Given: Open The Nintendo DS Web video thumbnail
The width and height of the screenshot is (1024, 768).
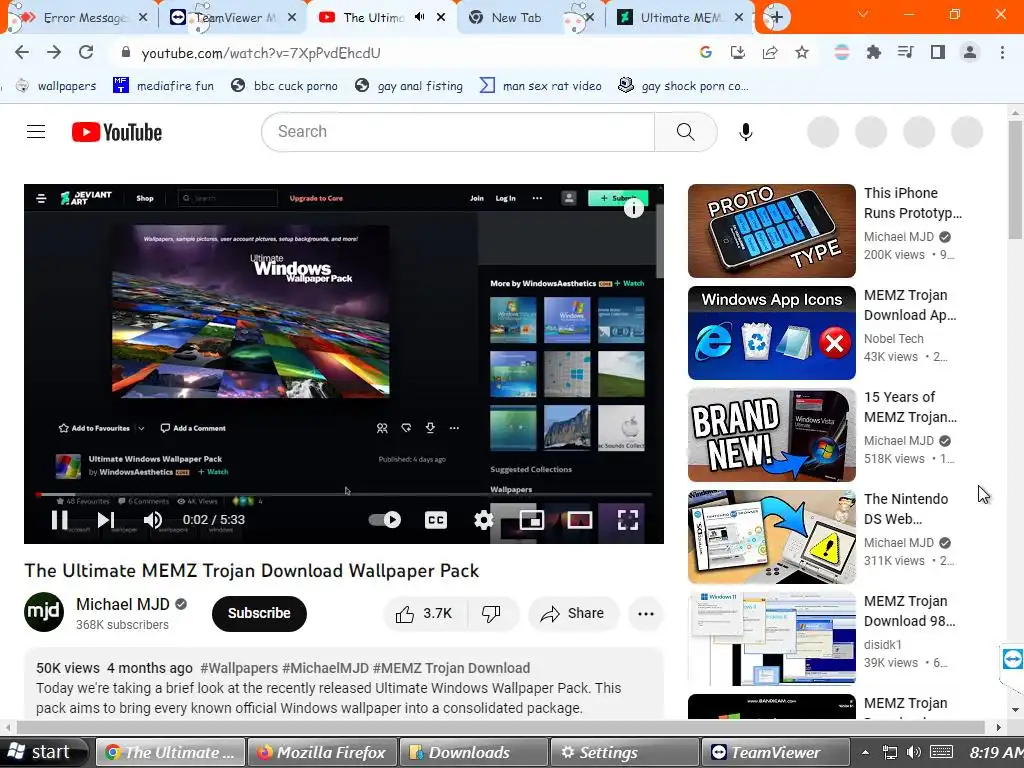Looking at the screenshot, I should [771, 537].
